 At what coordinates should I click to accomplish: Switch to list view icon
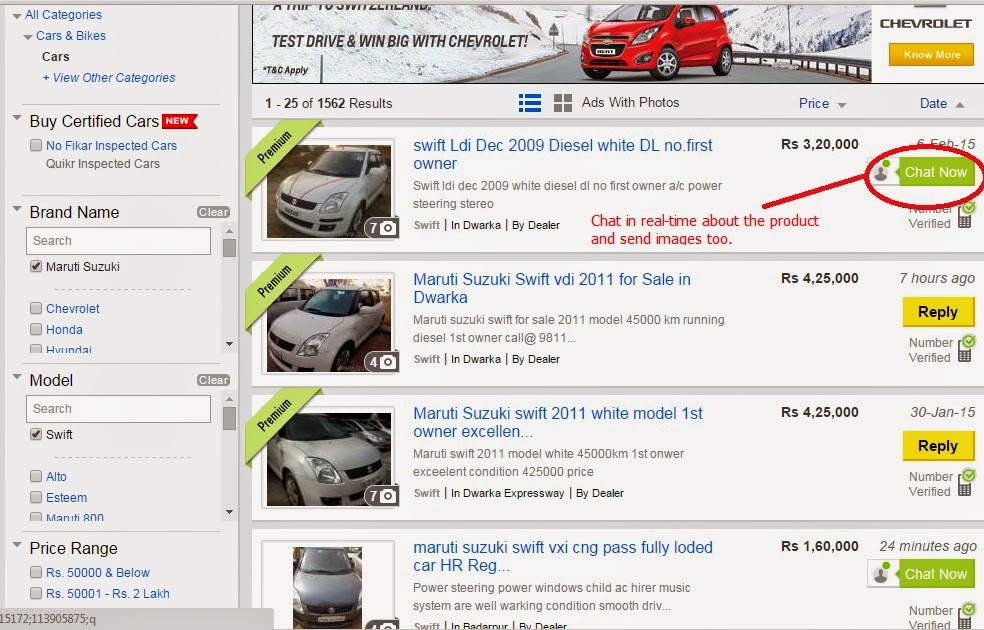pos(530,103)
